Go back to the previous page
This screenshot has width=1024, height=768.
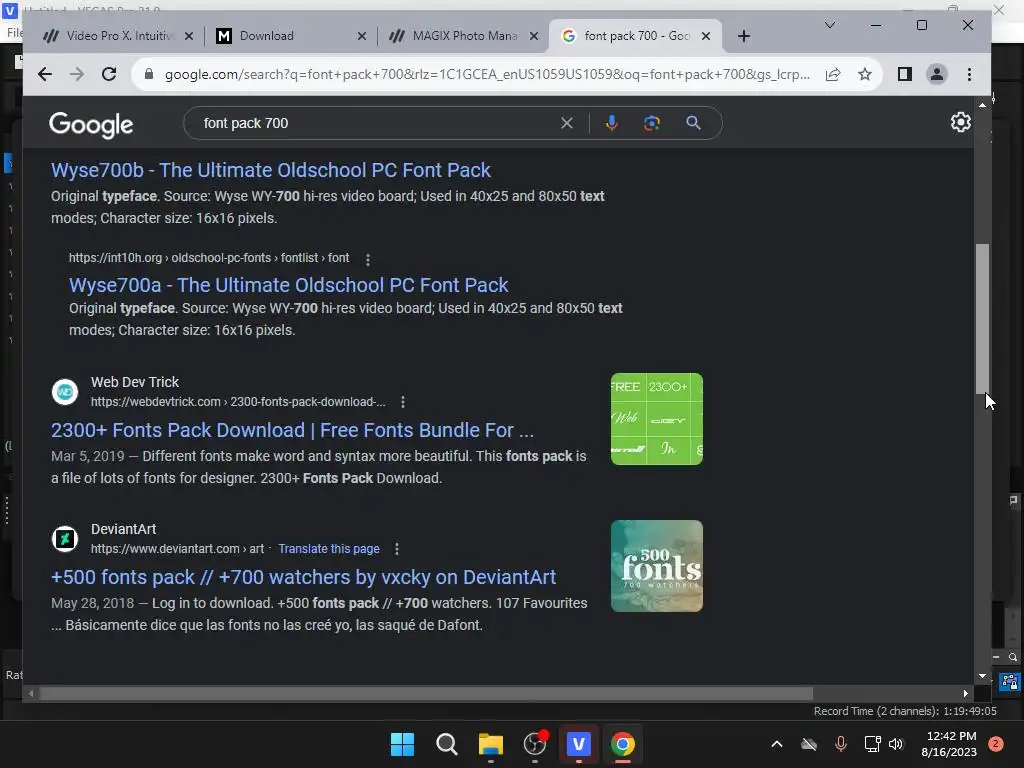coord(44,74)
